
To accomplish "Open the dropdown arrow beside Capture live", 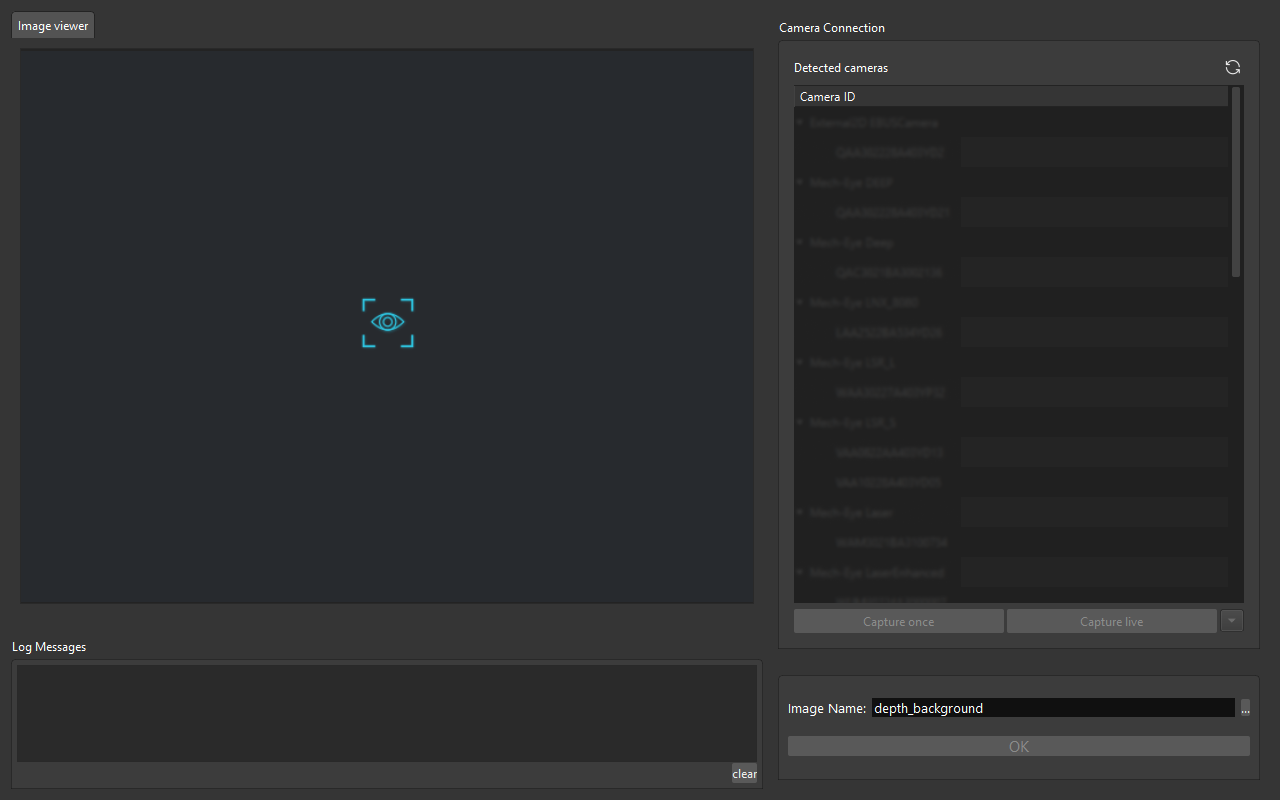I will click(1232, 621).
